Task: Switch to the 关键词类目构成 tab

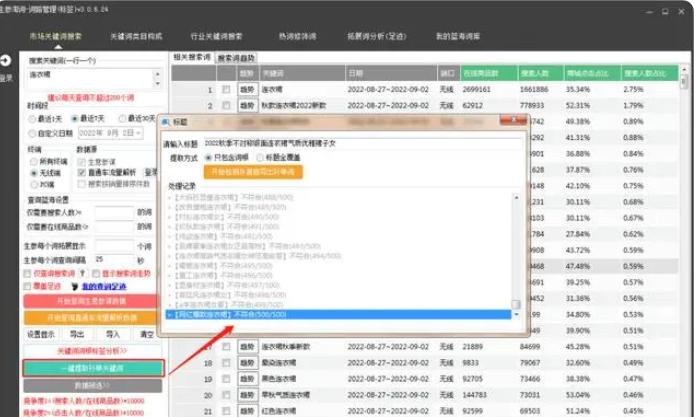Action: 136,36
